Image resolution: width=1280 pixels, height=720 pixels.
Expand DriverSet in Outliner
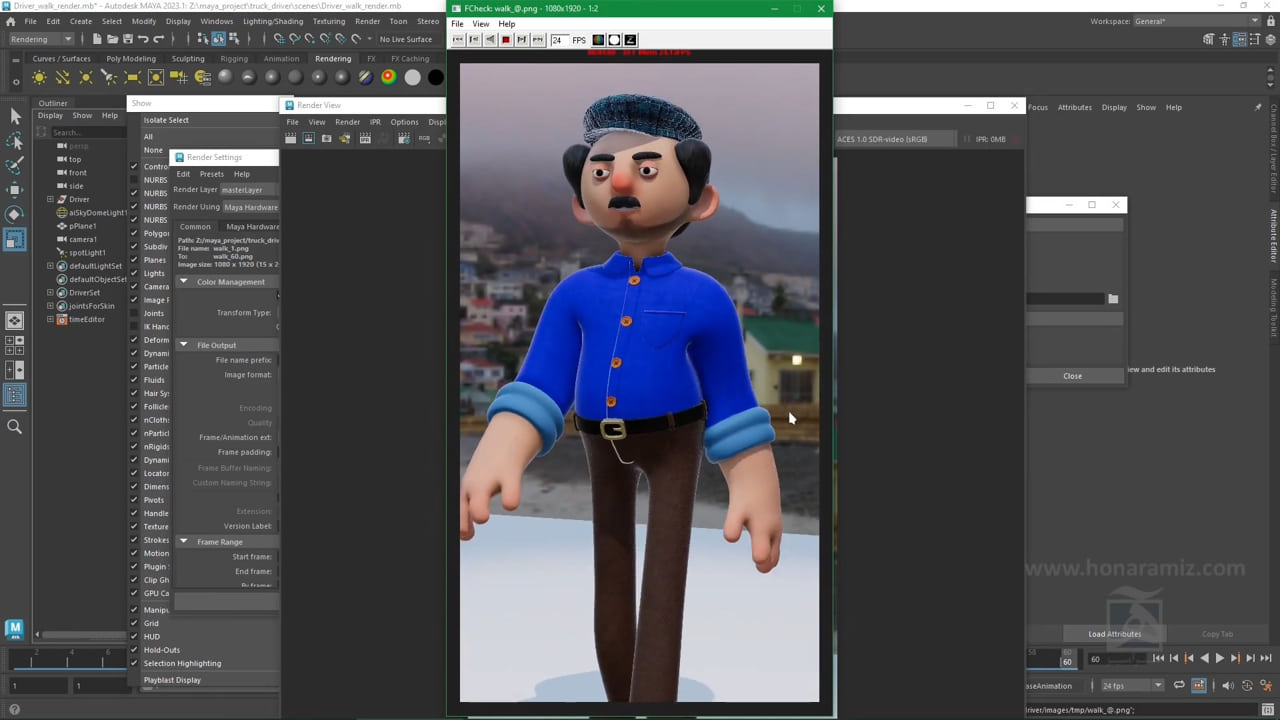[50, 293]
